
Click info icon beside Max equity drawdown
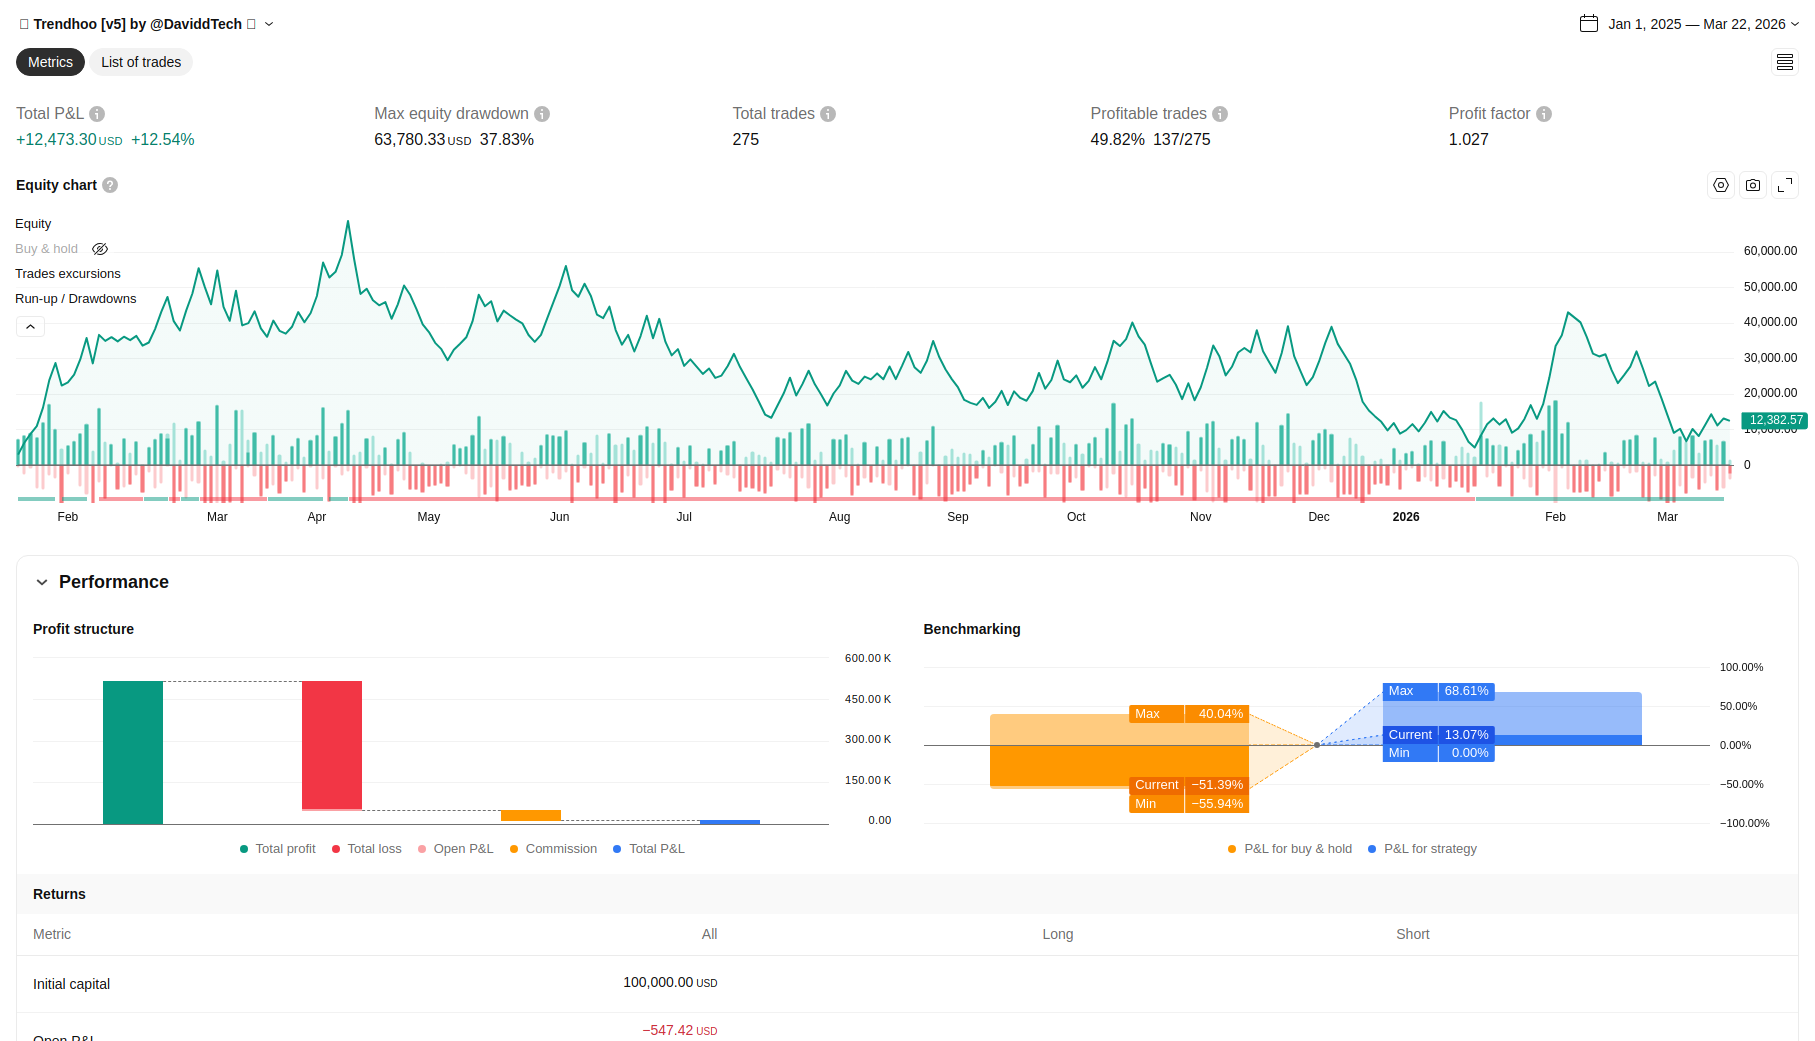542,114
